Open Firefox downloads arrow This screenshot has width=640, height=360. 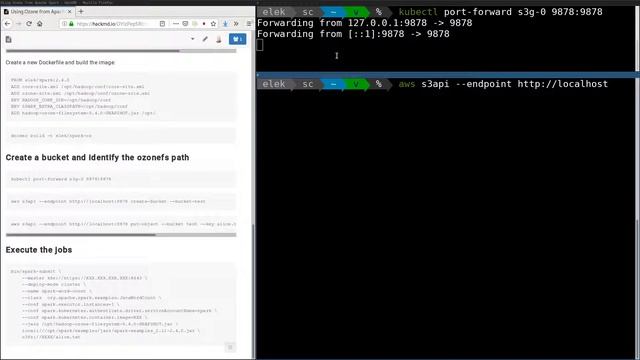pos(225,24)
